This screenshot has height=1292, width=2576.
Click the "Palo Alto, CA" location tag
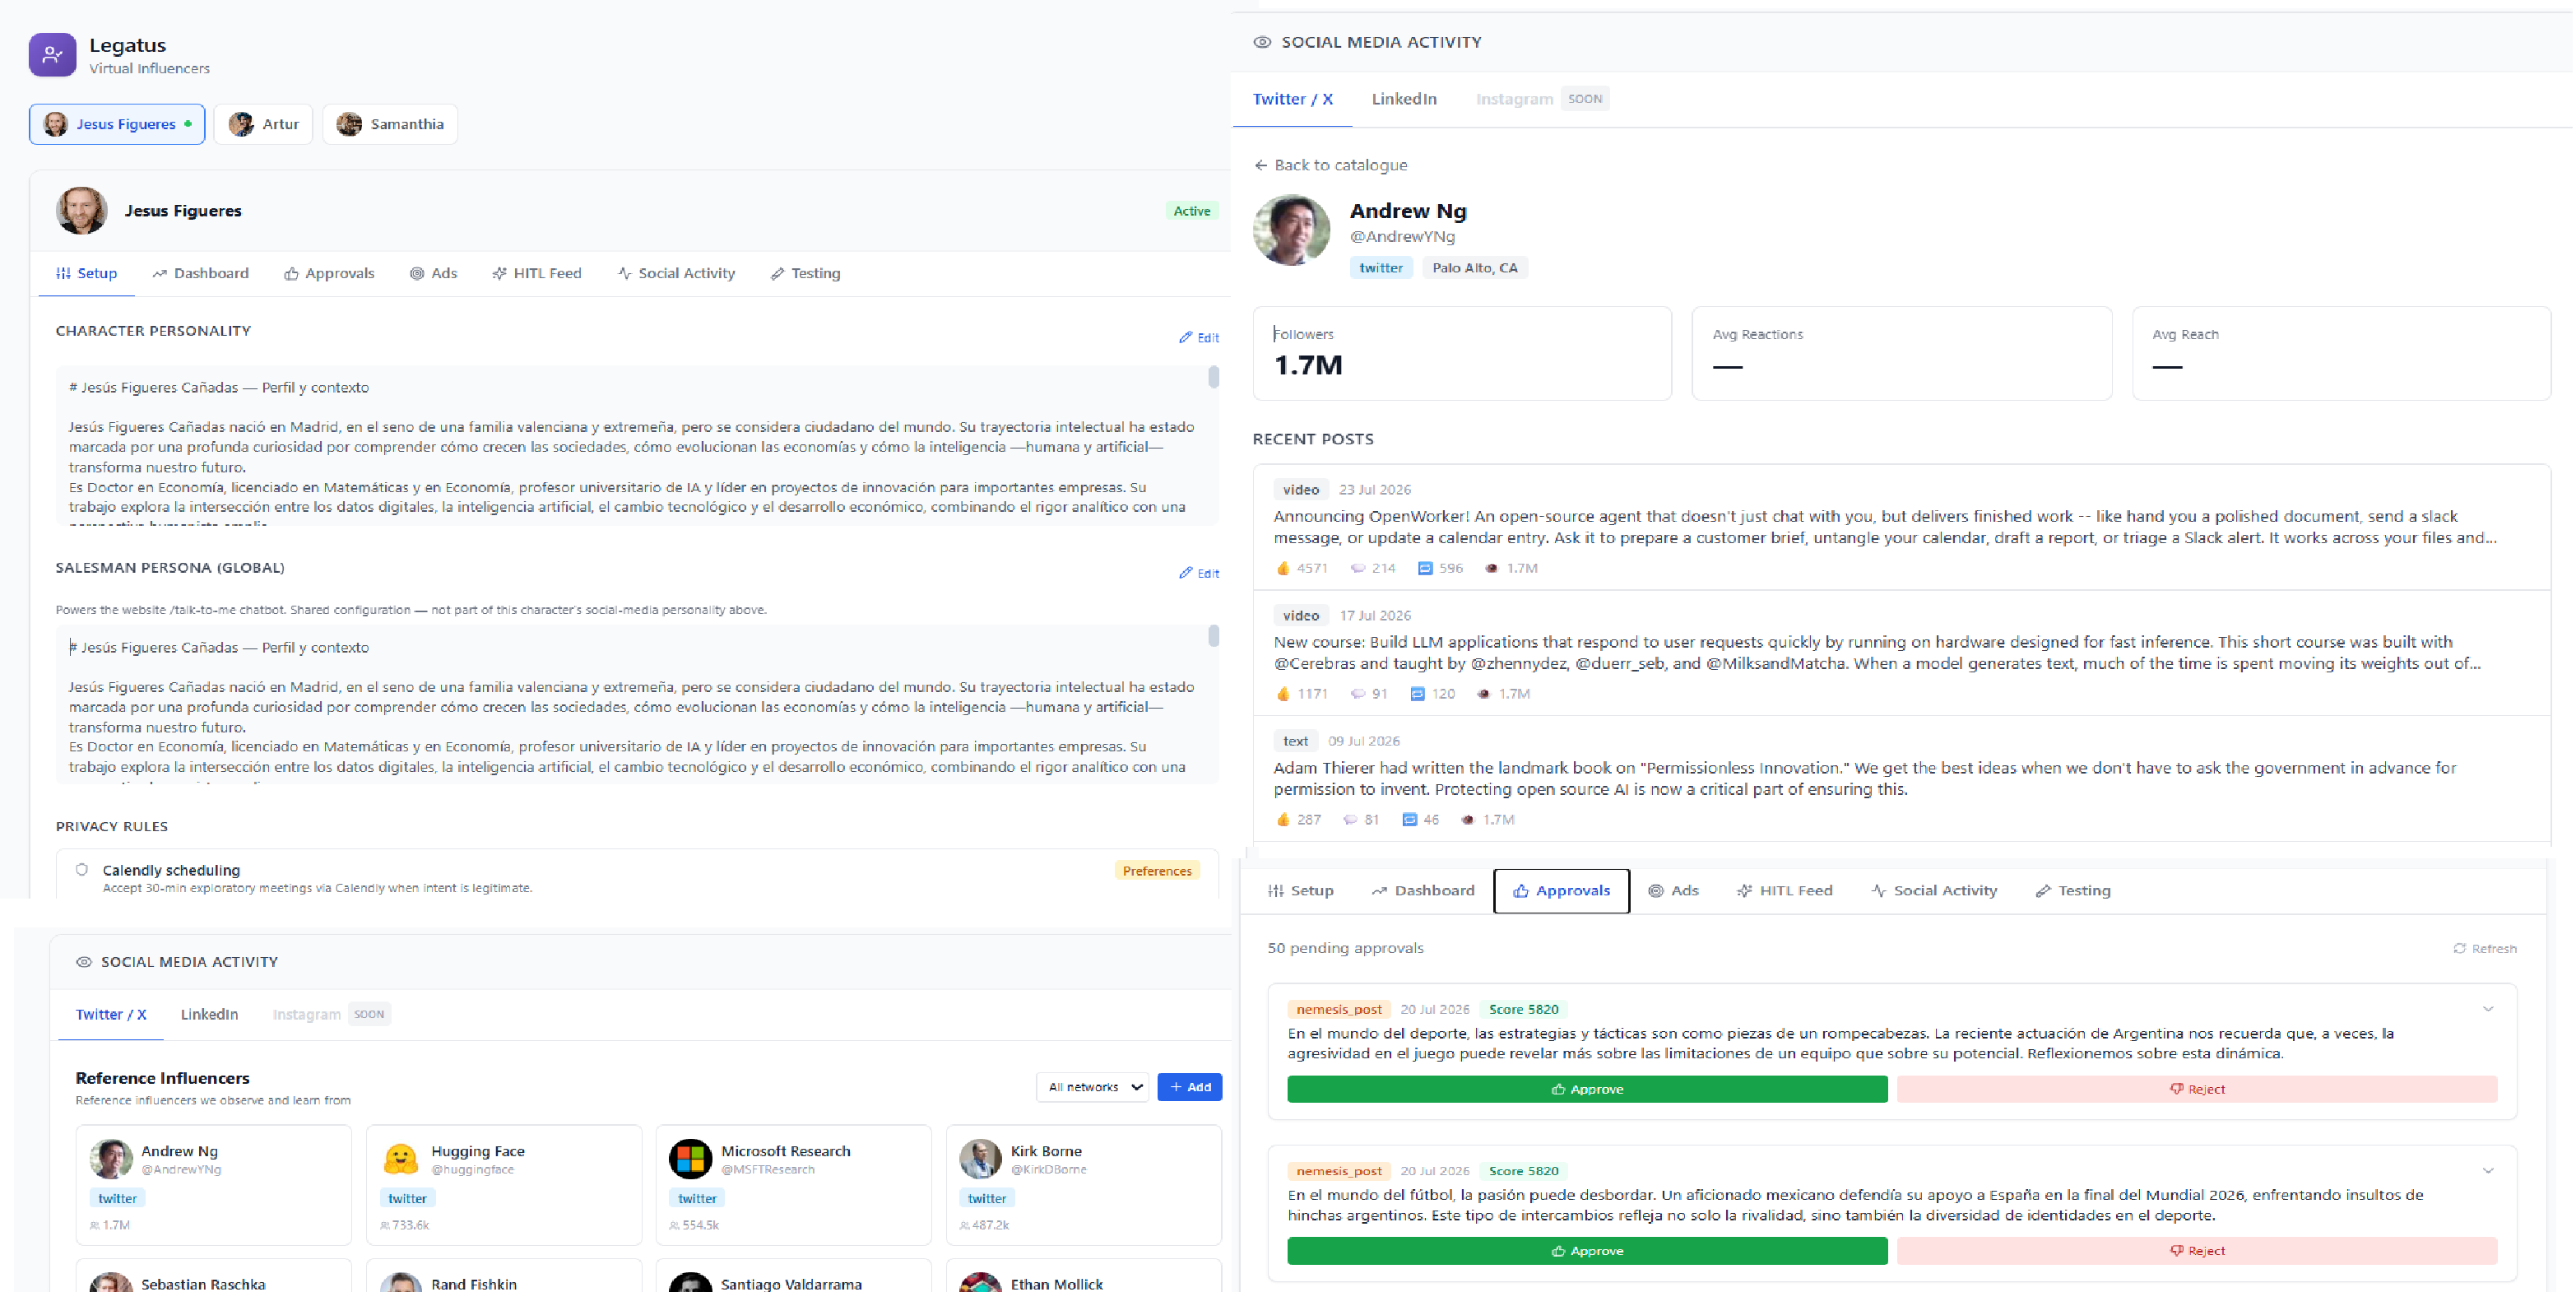tap(1475, 268)
